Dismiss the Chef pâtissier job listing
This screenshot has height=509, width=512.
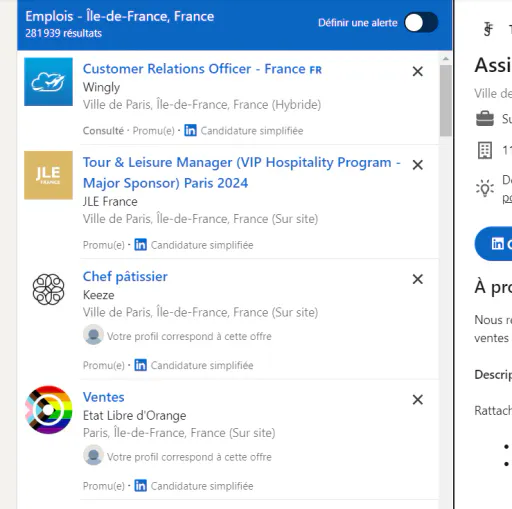418,279
